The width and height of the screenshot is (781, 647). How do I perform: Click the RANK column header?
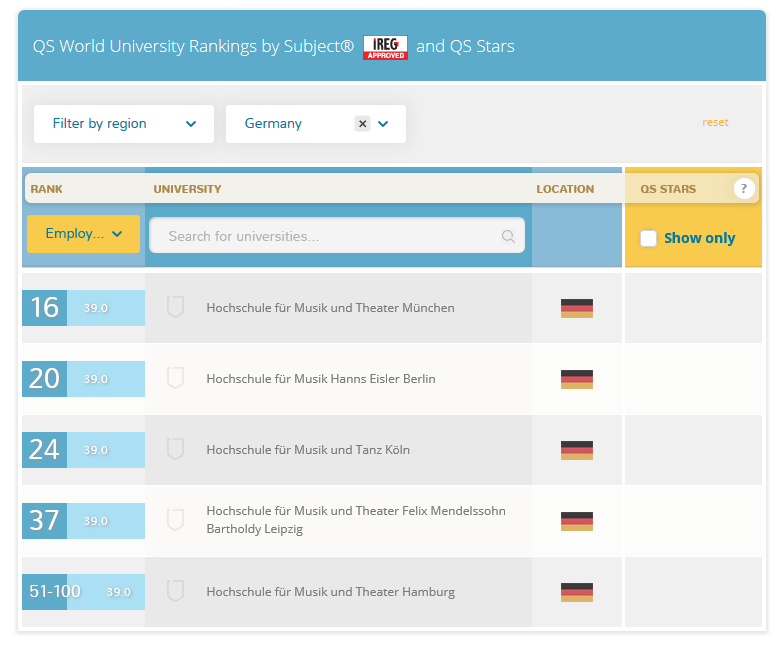click(46, 189)
